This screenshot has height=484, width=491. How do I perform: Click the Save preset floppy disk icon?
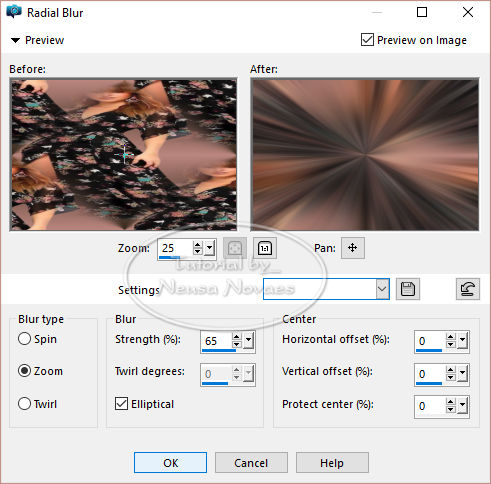pos(408,289)
